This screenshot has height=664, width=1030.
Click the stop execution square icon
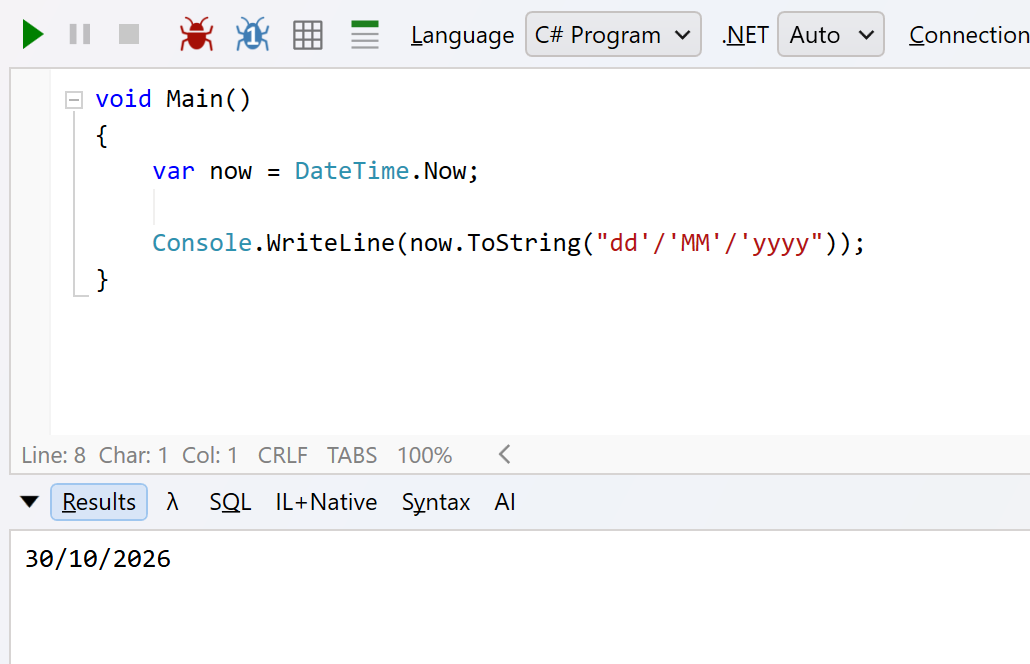coord(129,34)
